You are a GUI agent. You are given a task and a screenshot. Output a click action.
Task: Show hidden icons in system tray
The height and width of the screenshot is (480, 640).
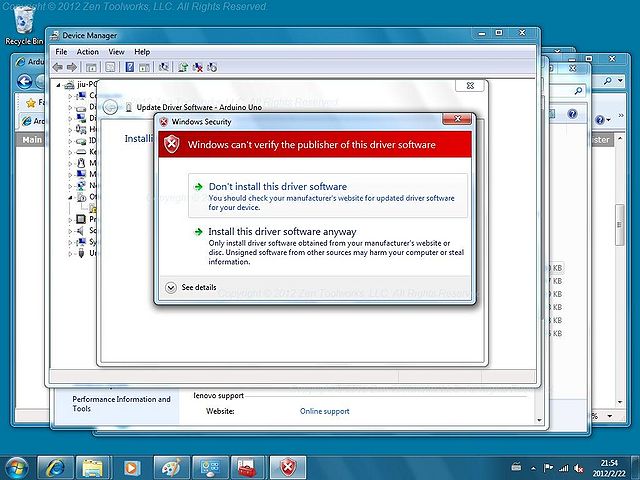[x=533, y=468]
